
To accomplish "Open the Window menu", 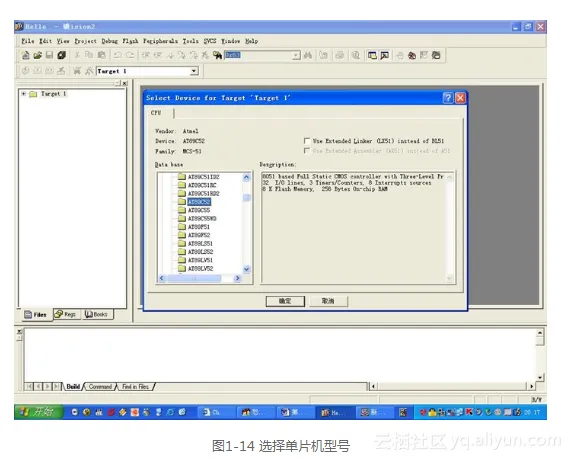I will 231,41.
